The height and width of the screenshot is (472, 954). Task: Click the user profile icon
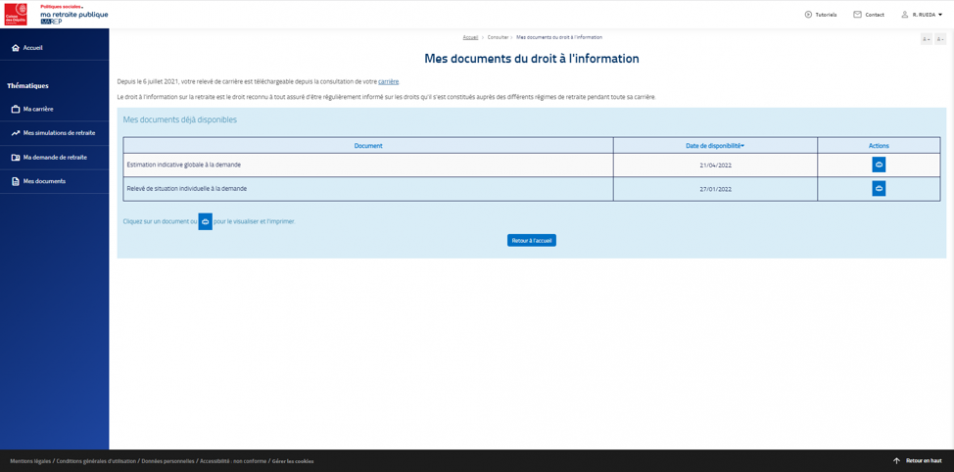point(905,15)
